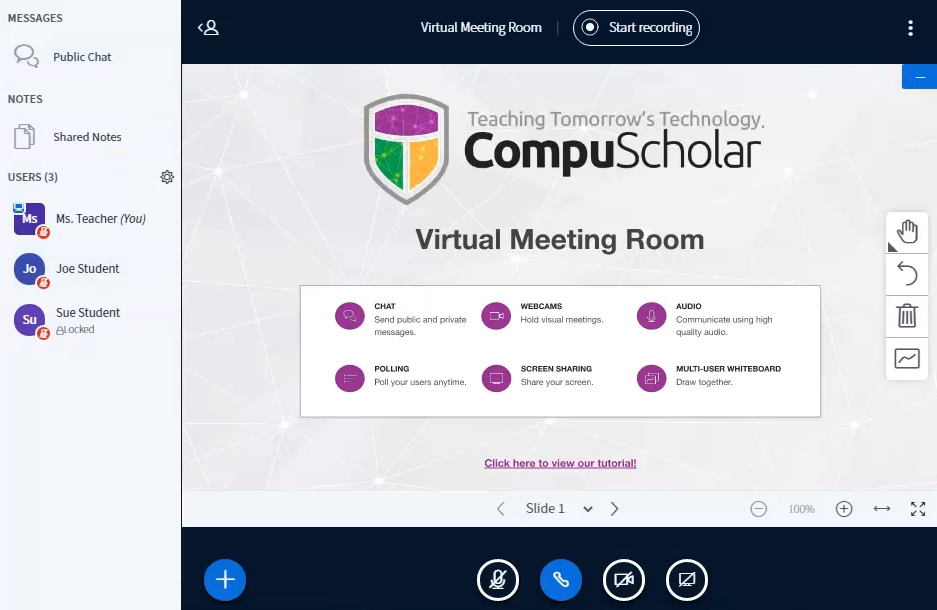Click the USERS (3) heading
The image size is (937, 610).
pos(33,177)
